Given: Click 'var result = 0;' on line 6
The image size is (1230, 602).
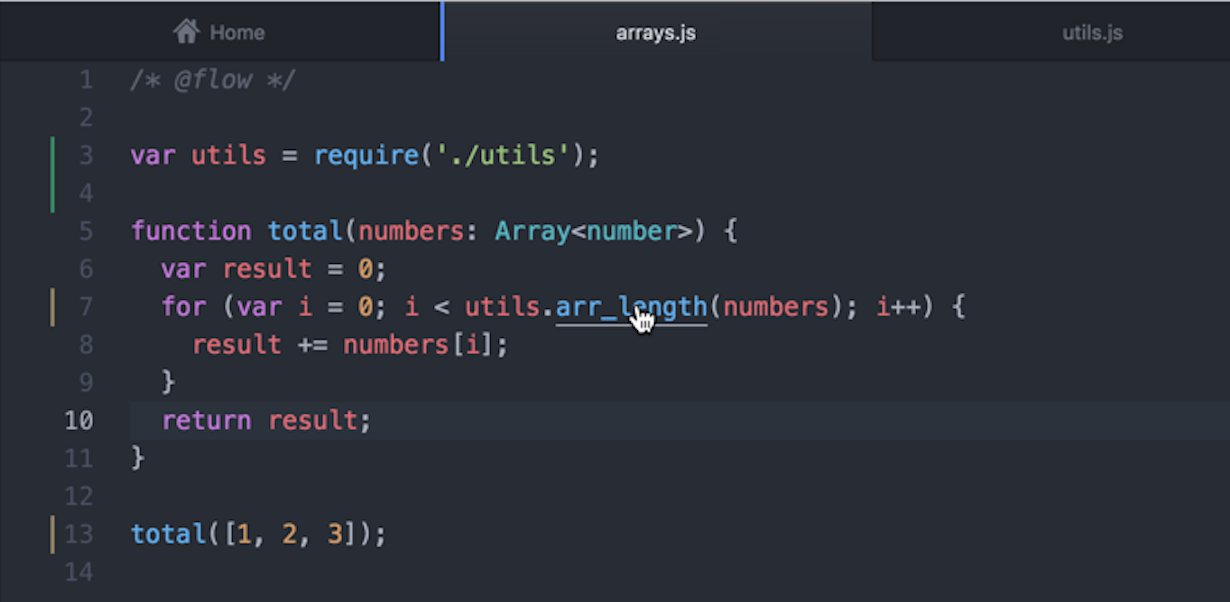Looking at the screenshot, I should [273, 269].
